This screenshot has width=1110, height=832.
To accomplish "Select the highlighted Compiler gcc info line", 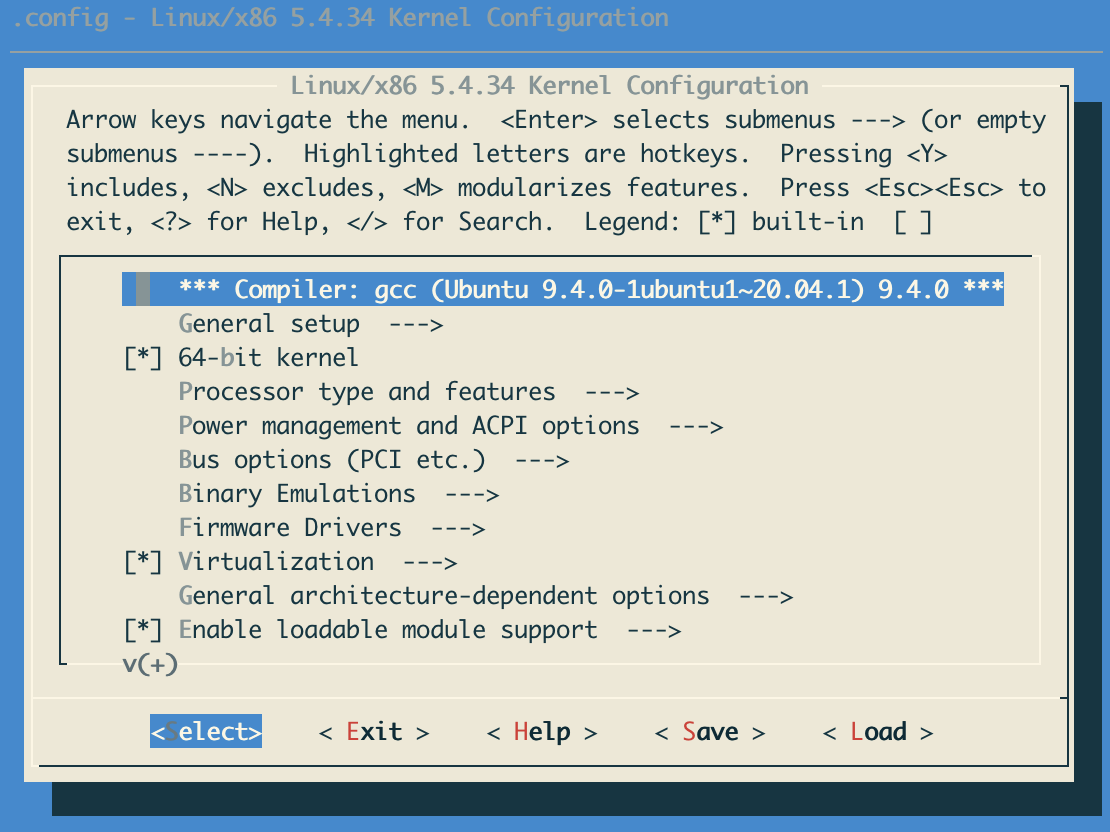I will point(590,290).
